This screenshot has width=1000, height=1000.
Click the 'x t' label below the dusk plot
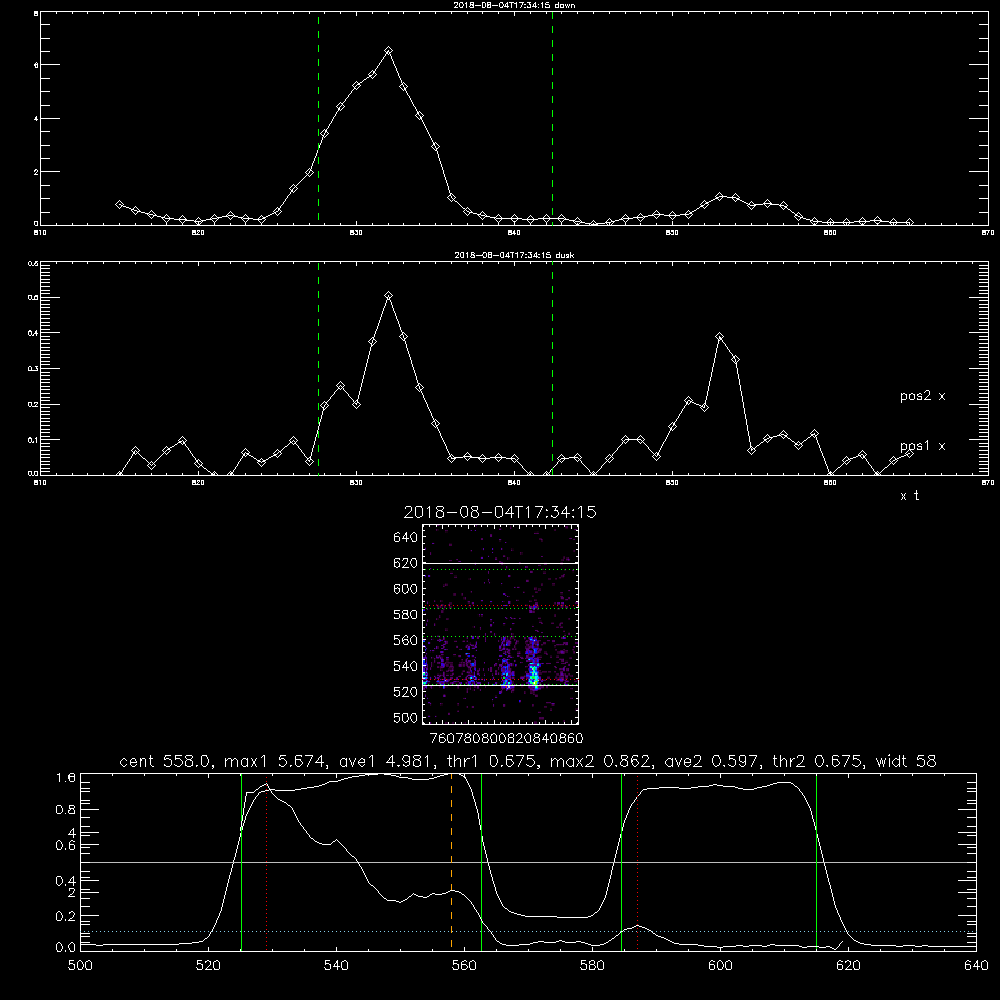909,496
